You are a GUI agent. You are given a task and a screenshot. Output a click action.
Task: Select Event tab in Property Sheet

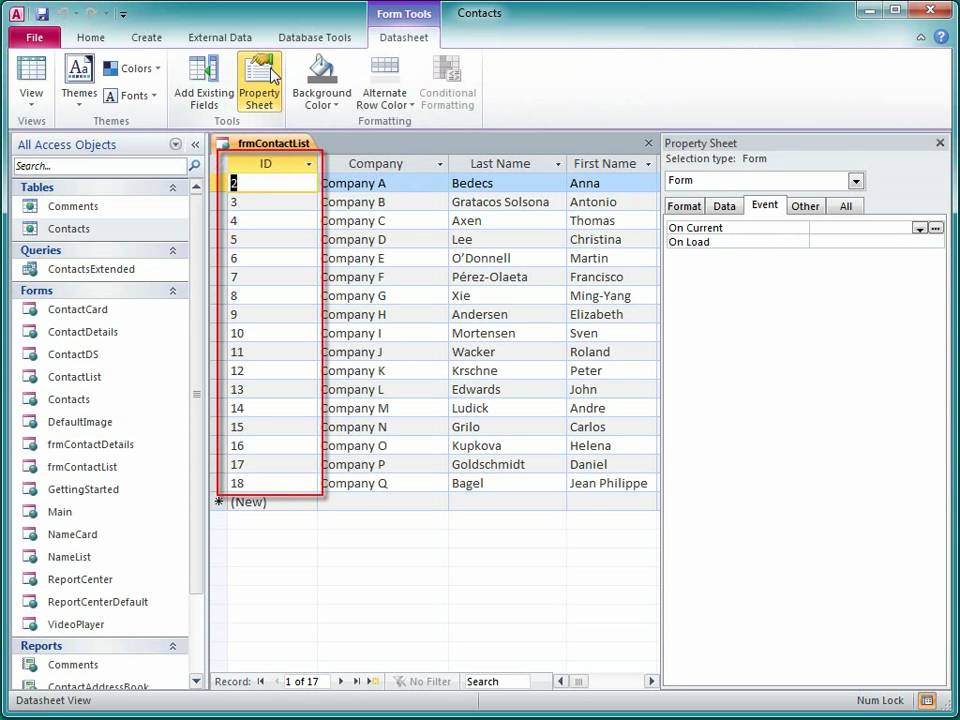pyautogui.click(x=765, y=205)
